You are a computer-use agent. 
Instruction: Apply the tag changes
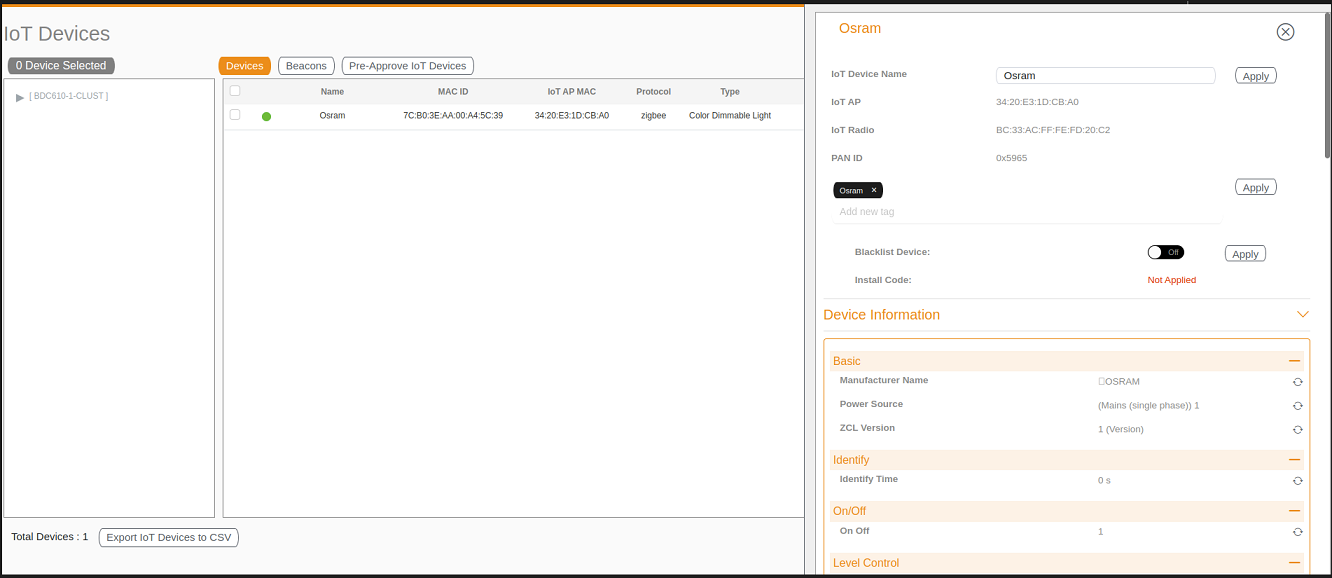pyautogui.click(x=1256, y=187)
